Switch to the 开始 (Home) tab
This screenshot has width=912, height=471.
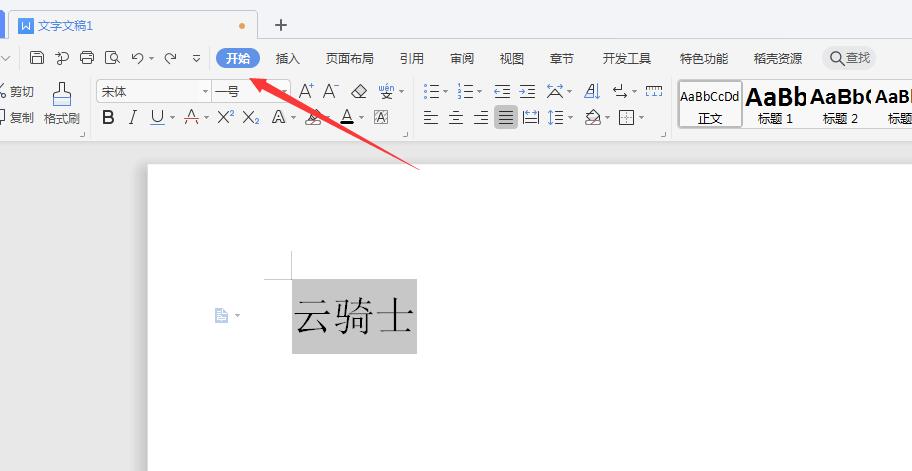coord(238,58)
